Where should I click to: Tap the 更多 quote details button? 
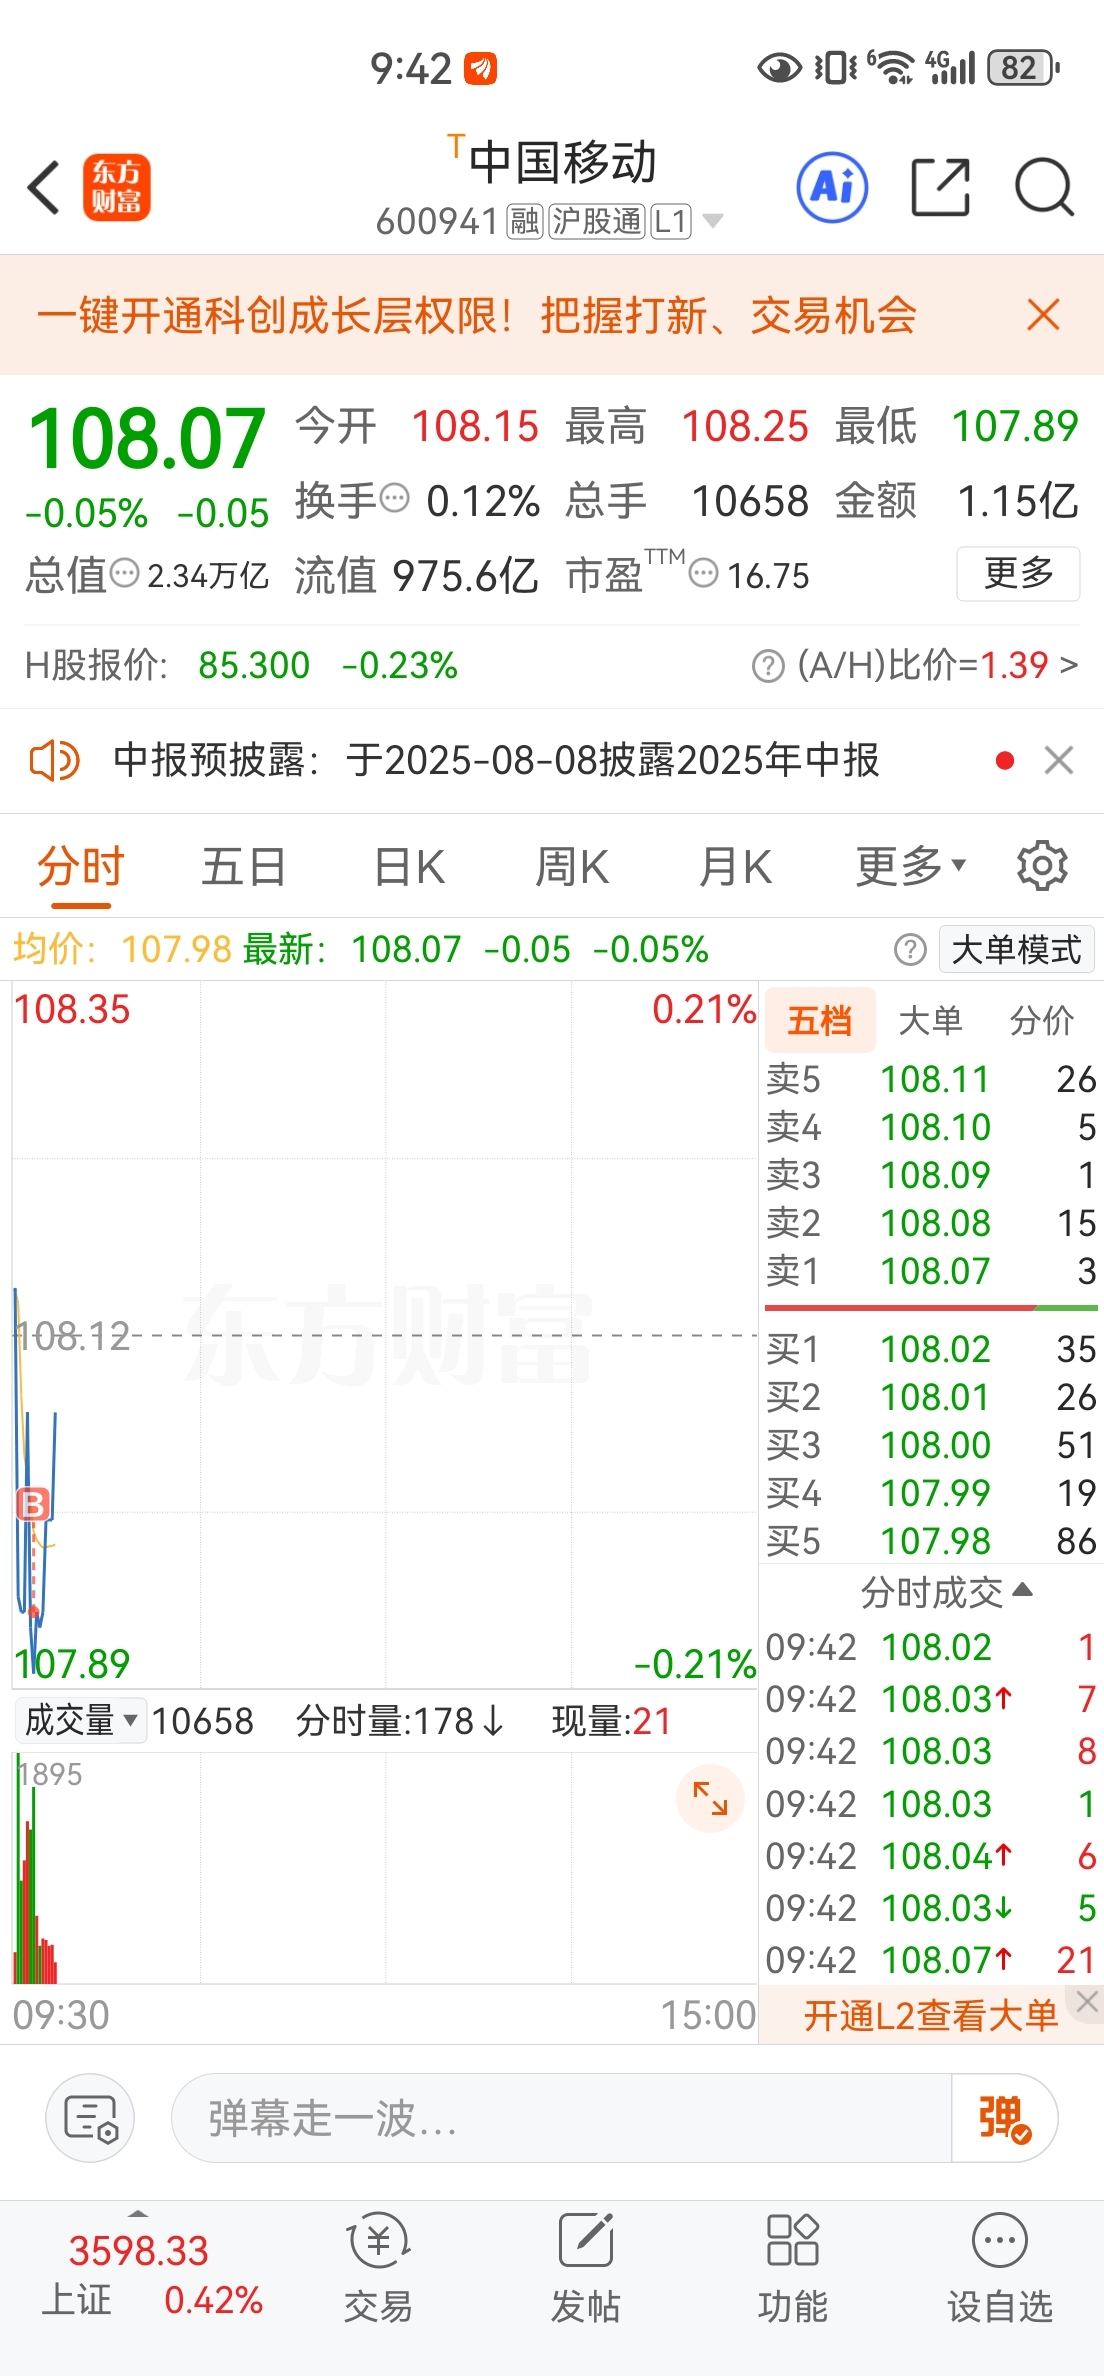point(1018,573)
